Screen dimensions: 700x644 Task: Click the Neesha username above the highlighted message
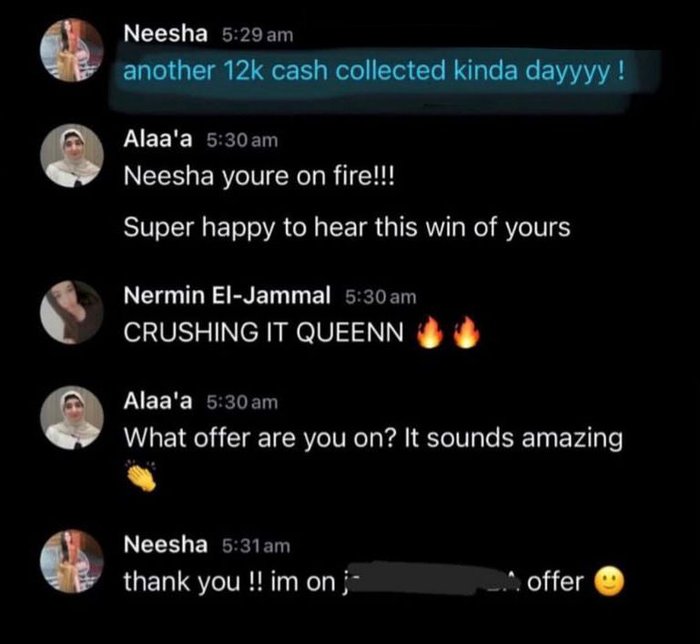point(166,34)
